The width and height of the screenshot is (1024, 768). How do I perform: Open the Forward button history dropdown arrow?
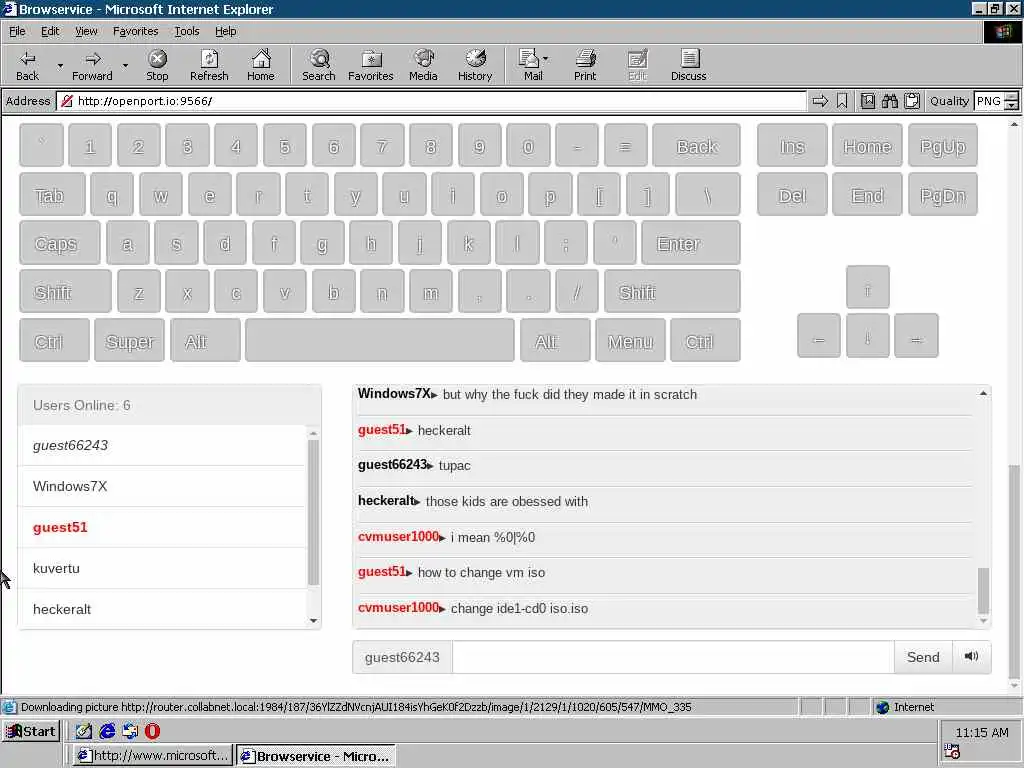pyautogui.click(x=125, y=65)
